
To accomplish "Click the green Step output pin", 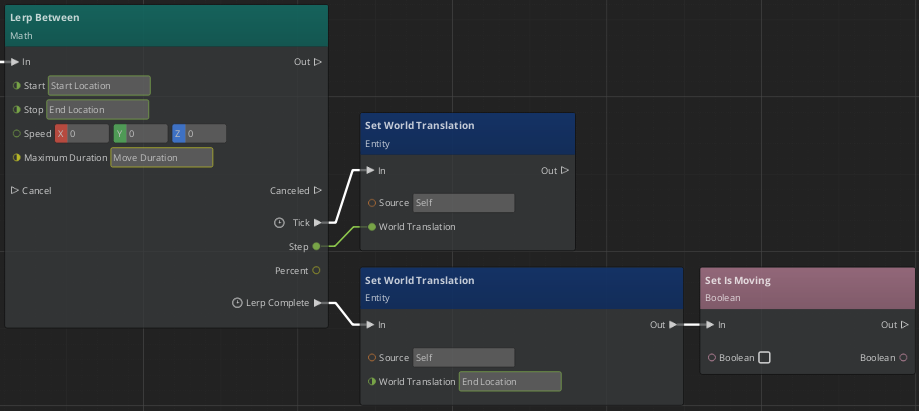I will pyautogui.click(x=317, y=246).
